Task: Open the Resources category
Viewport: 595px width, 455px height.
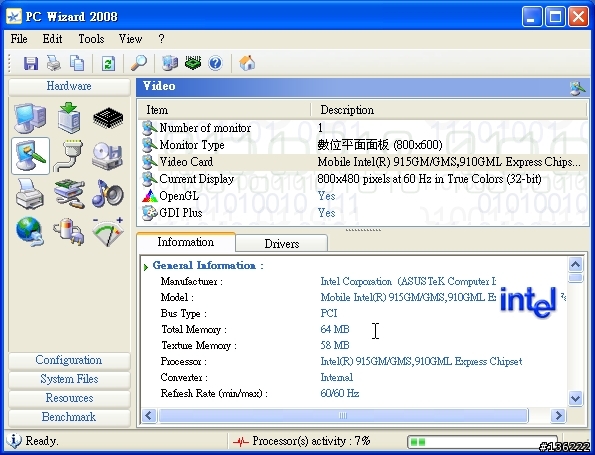Action: click(69, 398)
